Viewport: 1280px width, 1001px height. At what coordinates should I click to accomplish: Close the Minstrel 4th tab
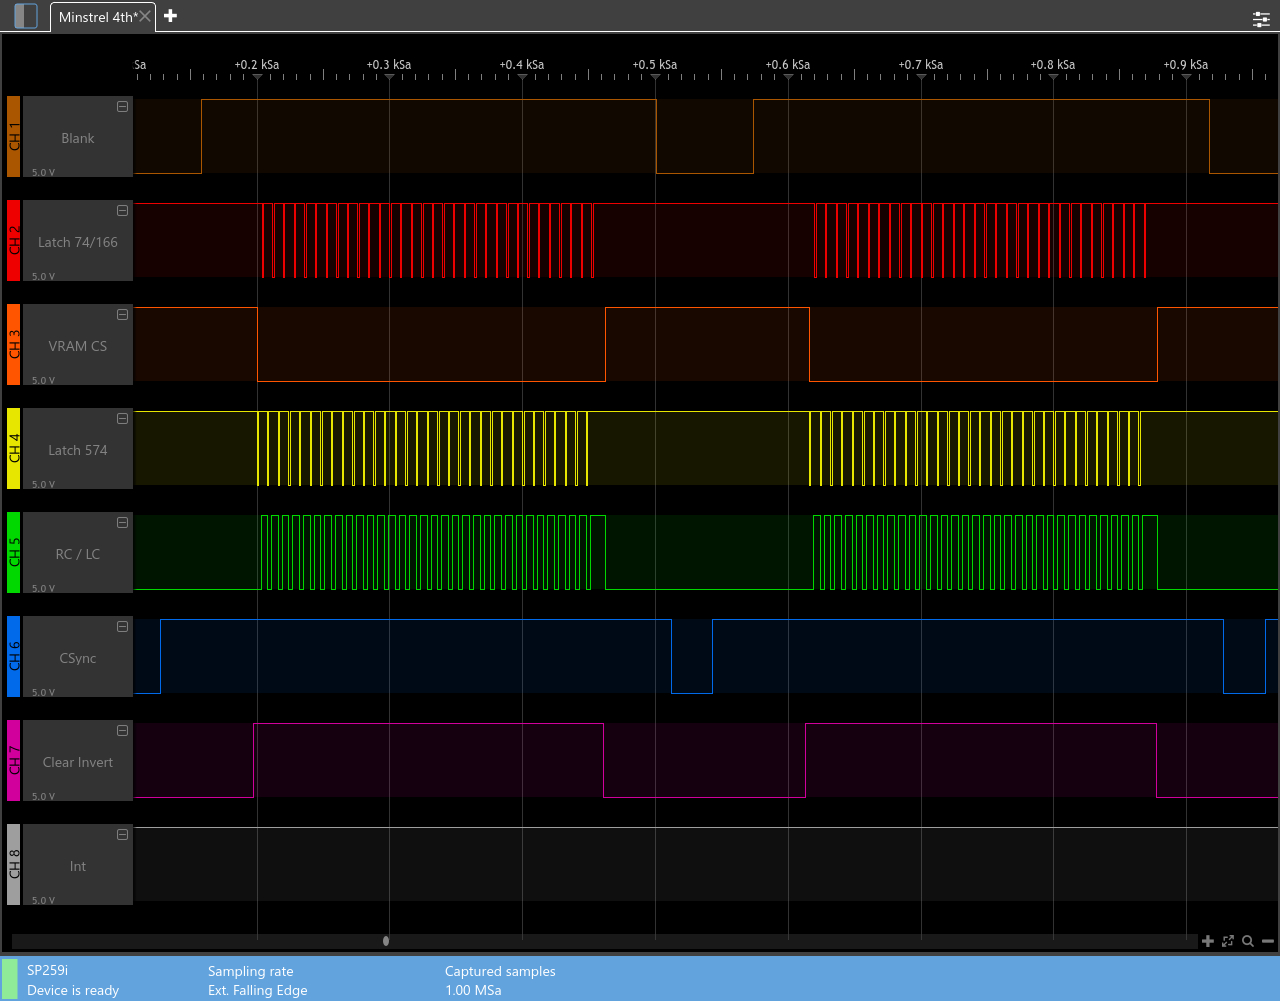coord(145,17)
